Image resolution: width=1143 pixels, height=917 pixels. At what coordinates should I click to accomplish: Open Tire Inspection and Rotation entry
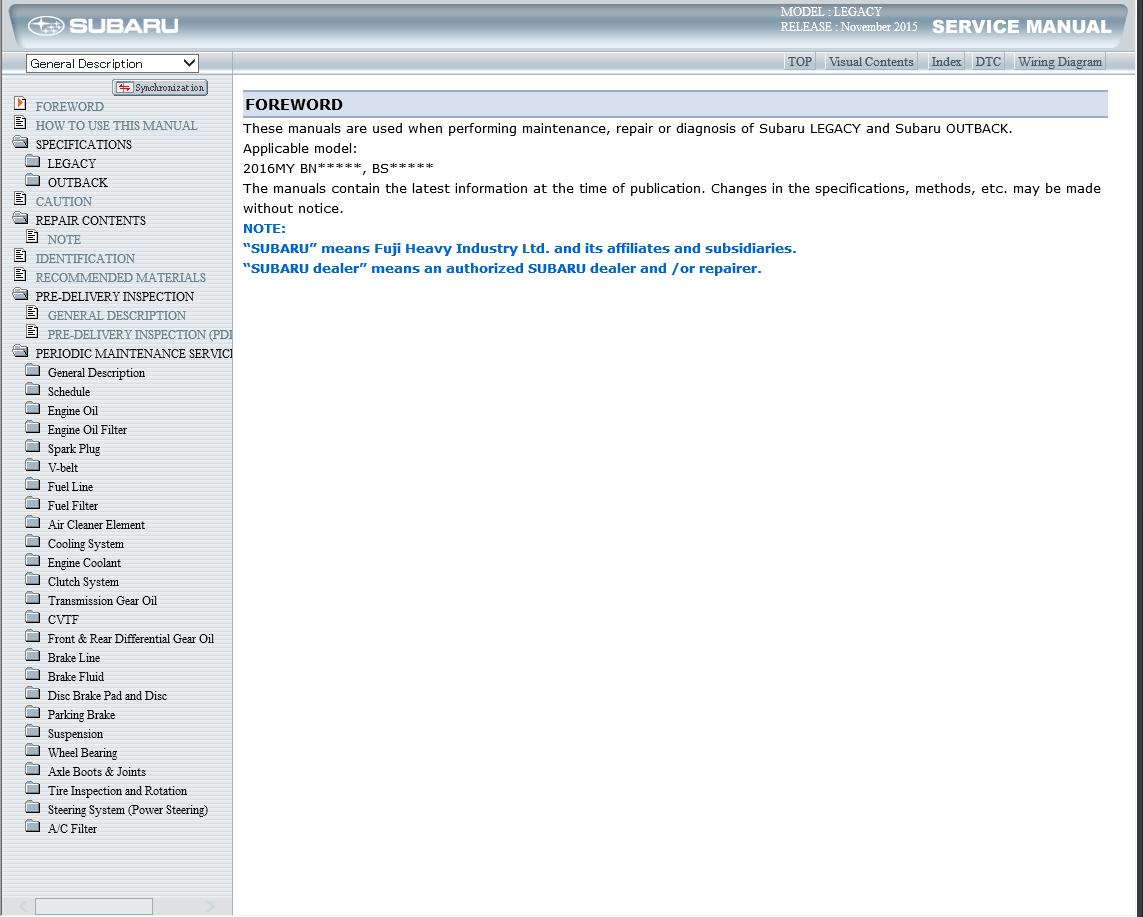[117, 790]
